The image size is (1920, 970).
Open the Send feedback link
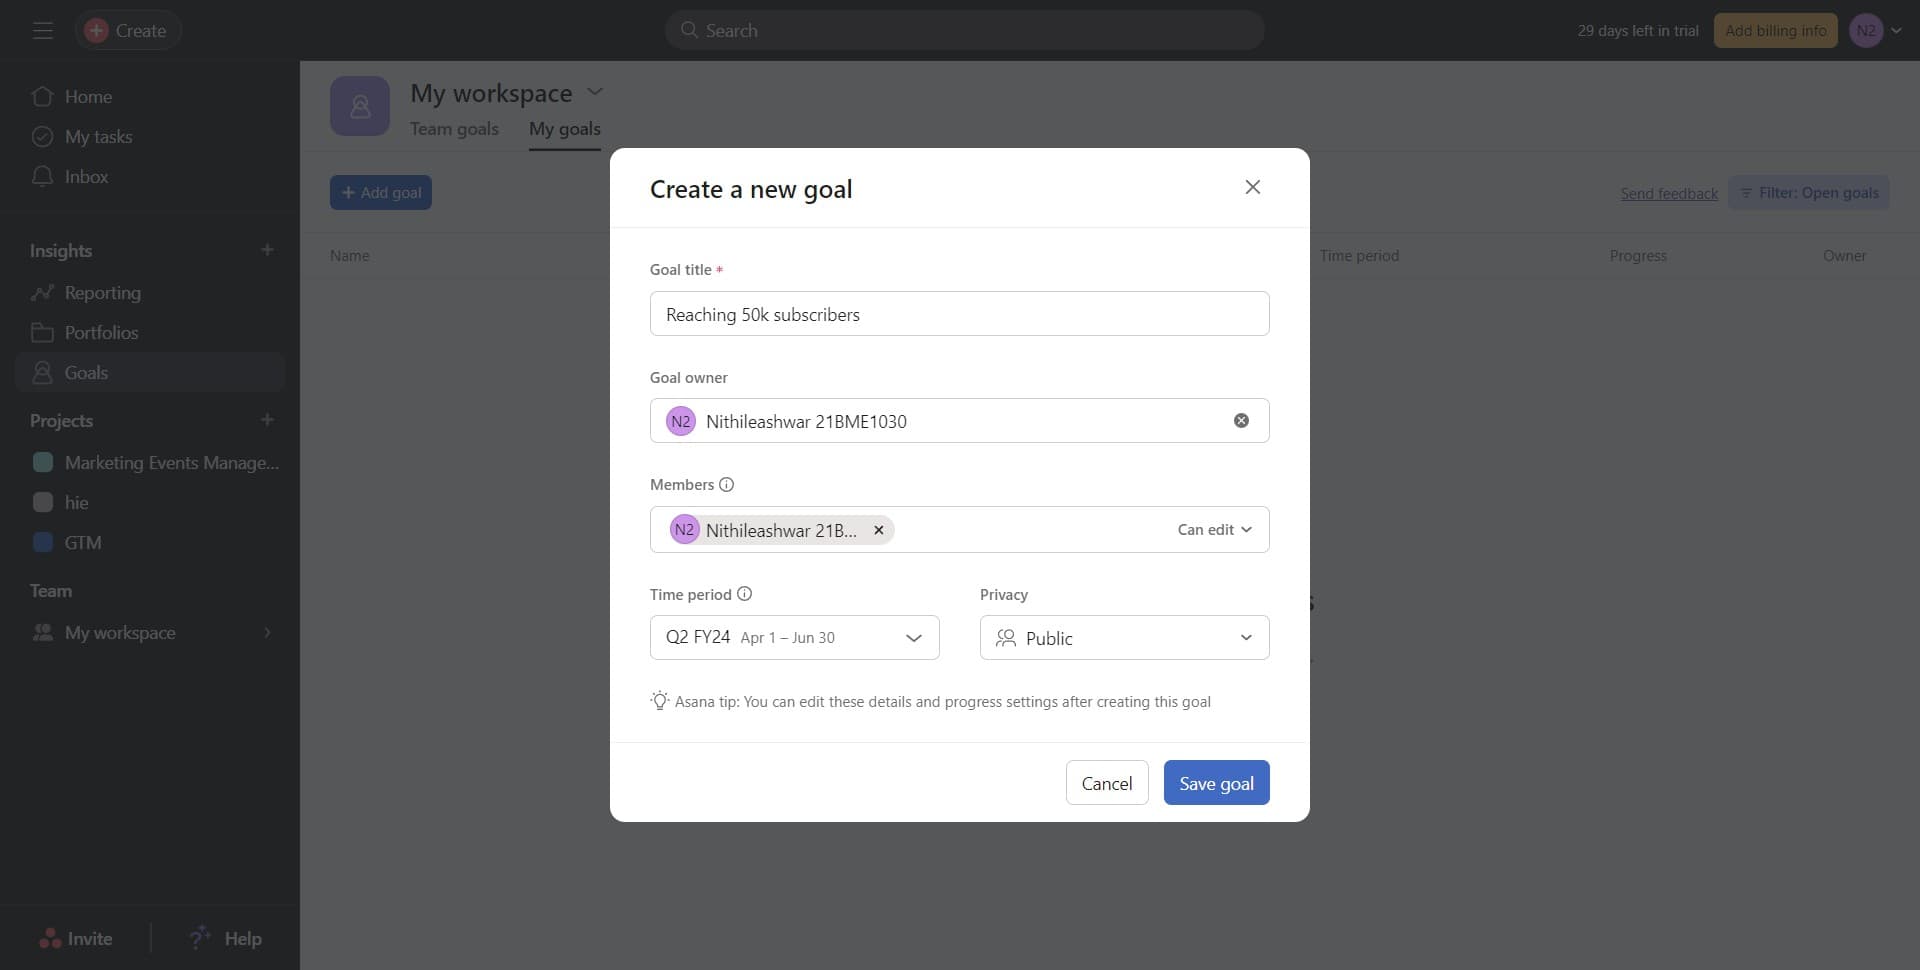(1668, 193)
